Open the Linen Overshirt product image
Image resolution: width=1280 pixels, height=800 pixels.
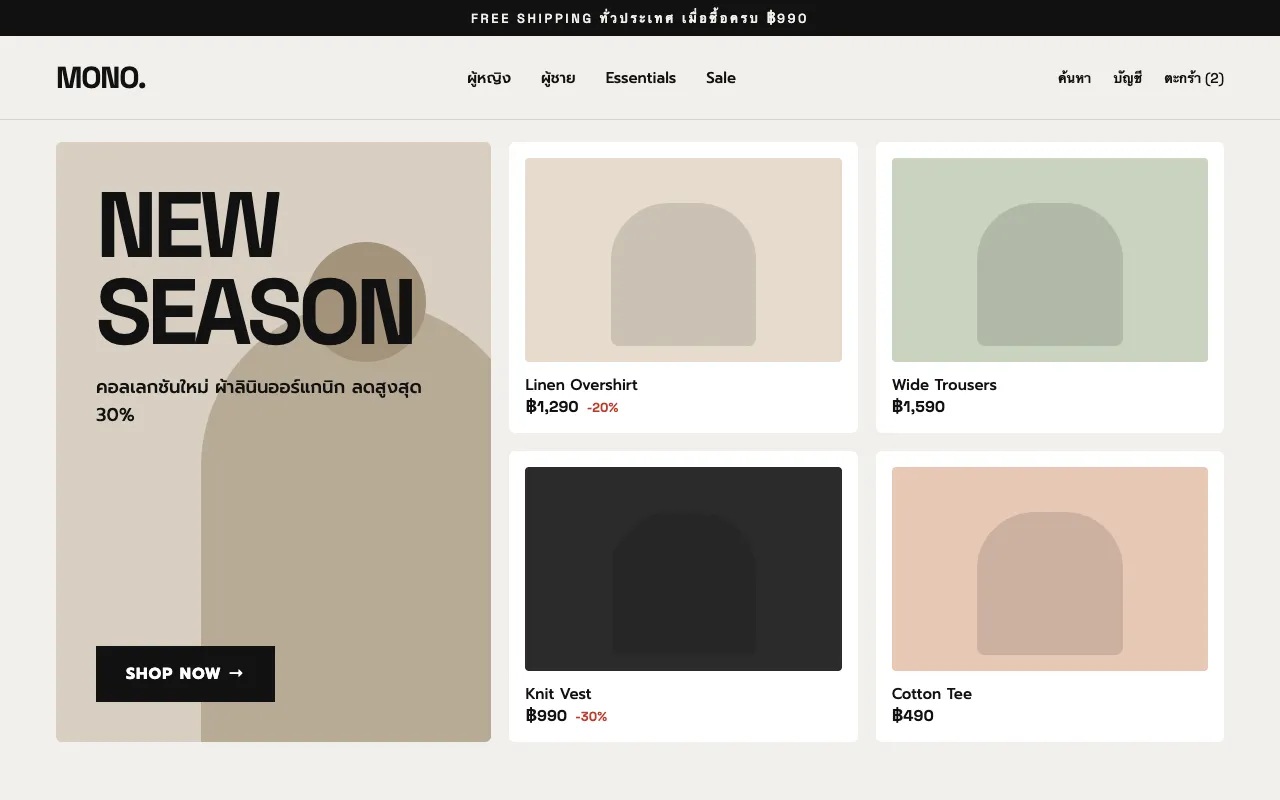coord(683,260)
